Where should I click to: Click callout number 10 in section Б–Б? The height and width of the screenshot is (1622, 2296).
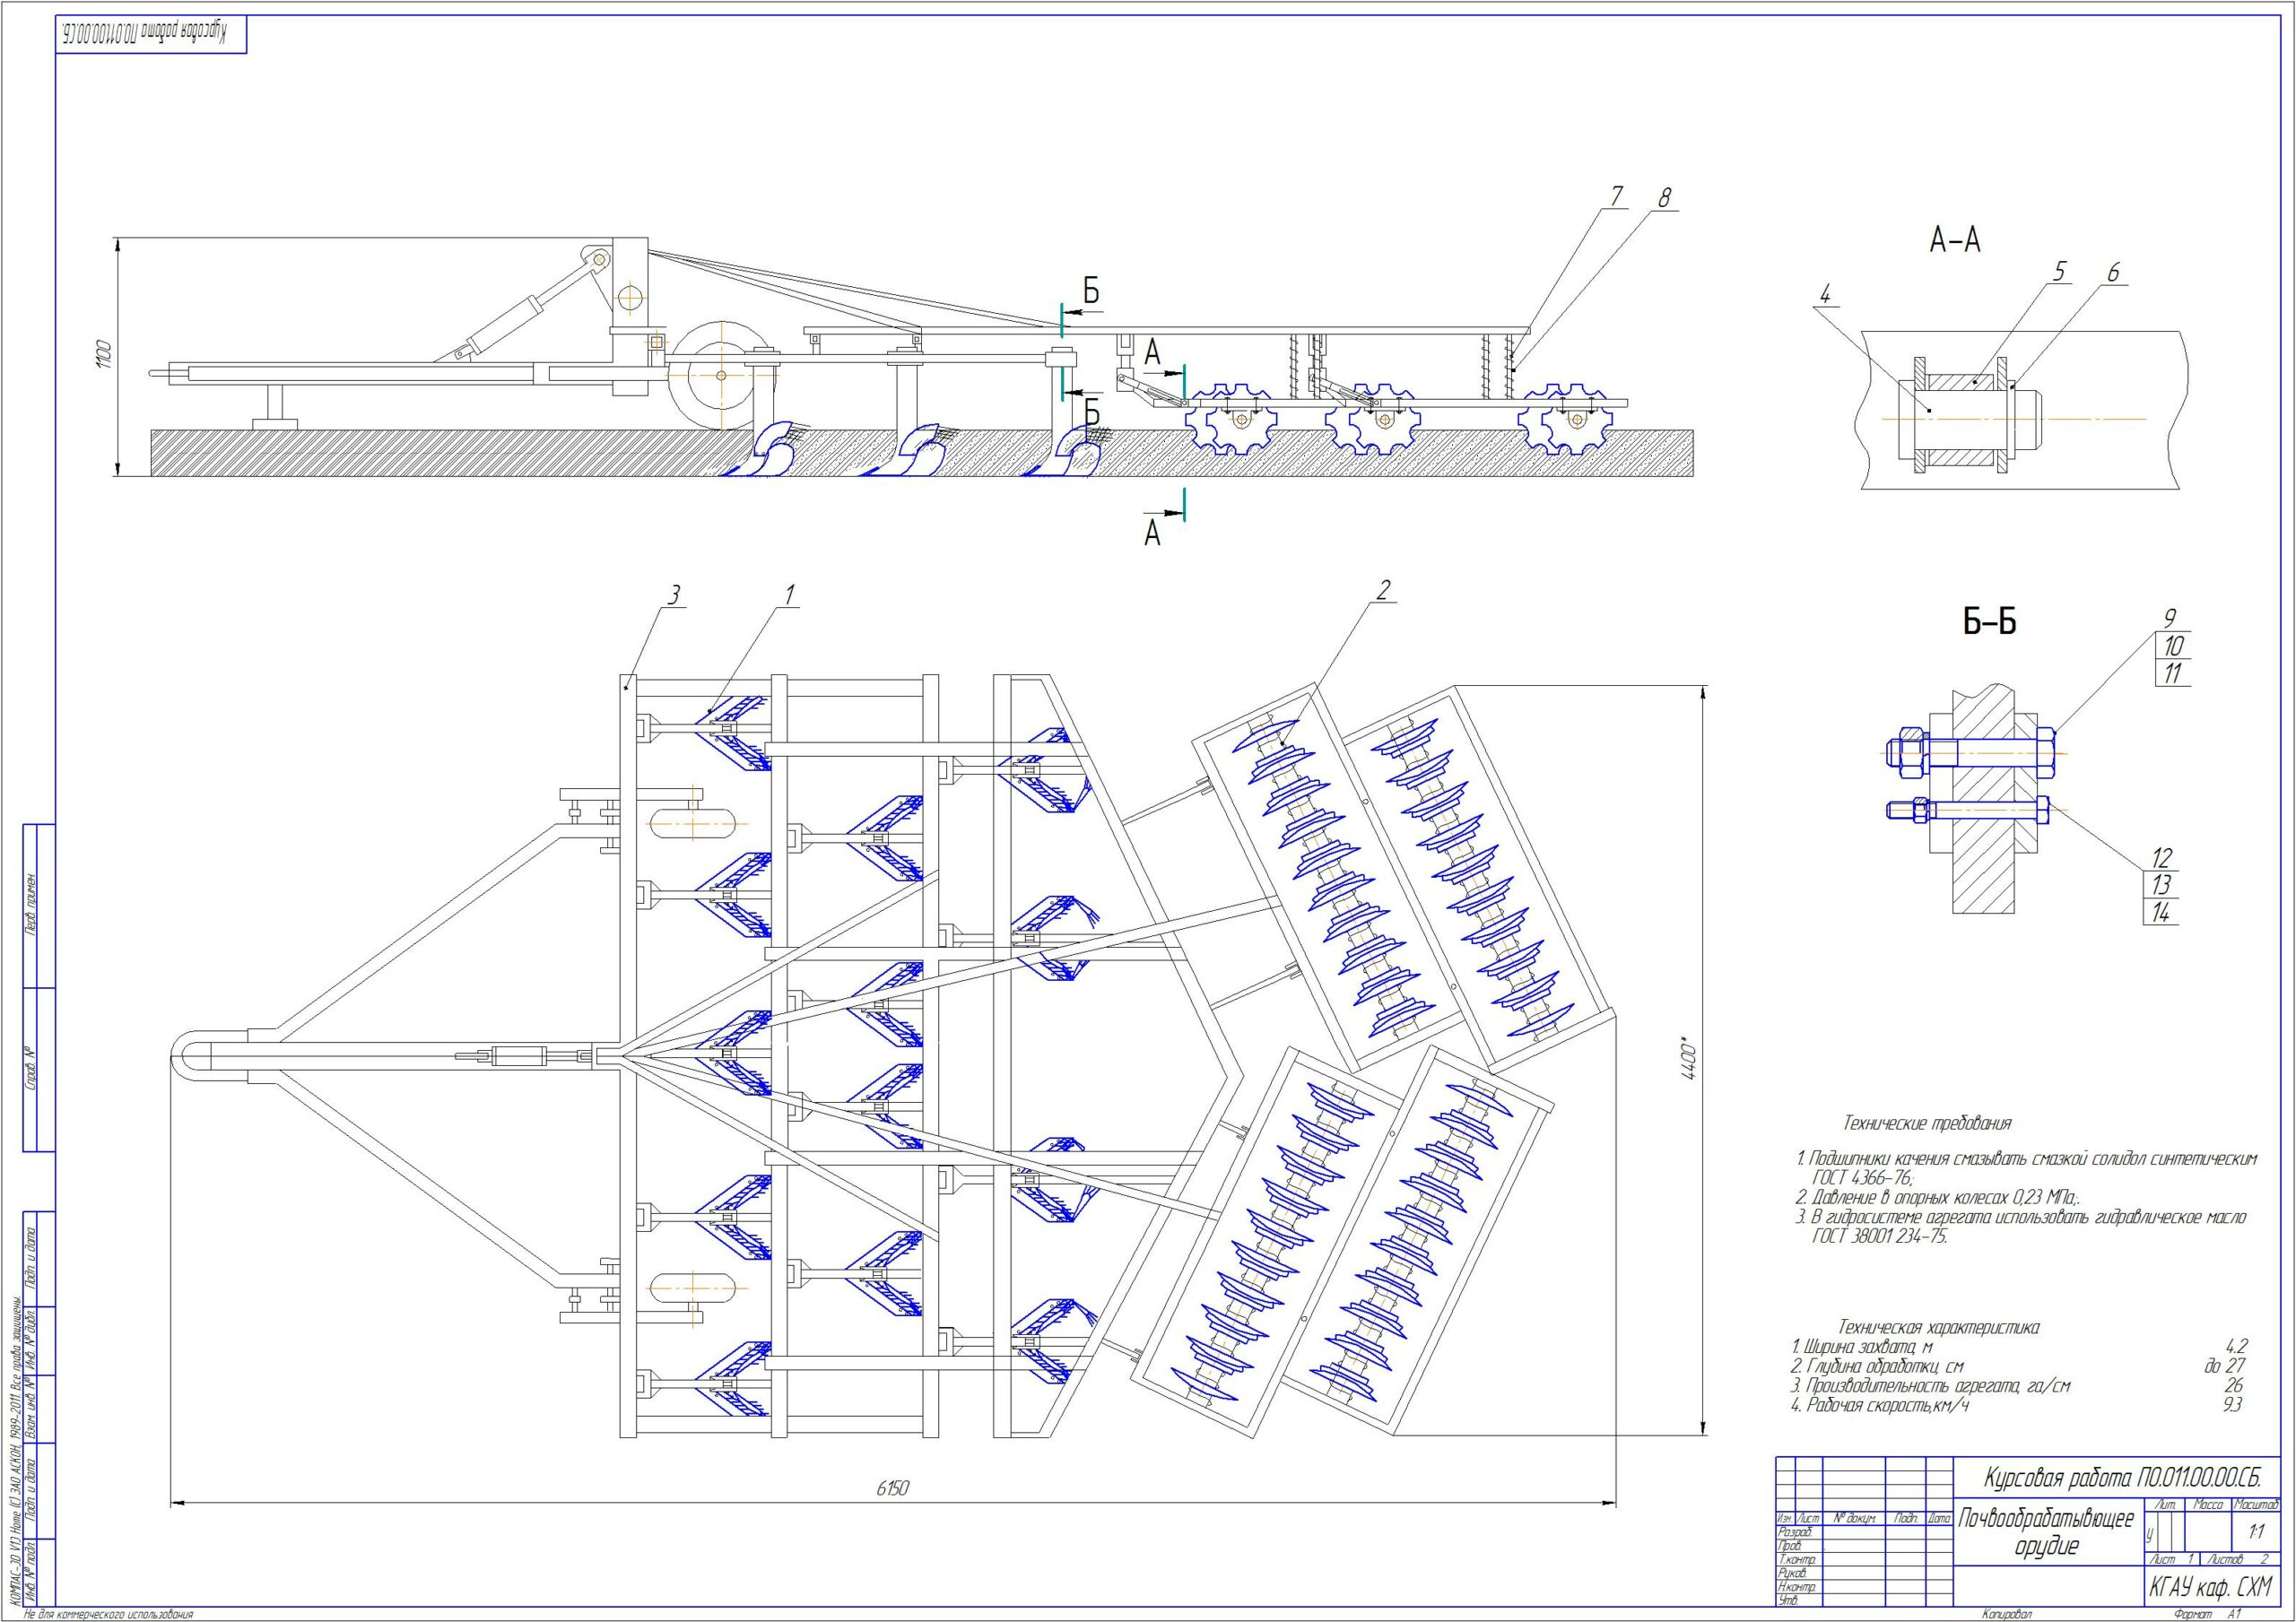point(2173,646)
